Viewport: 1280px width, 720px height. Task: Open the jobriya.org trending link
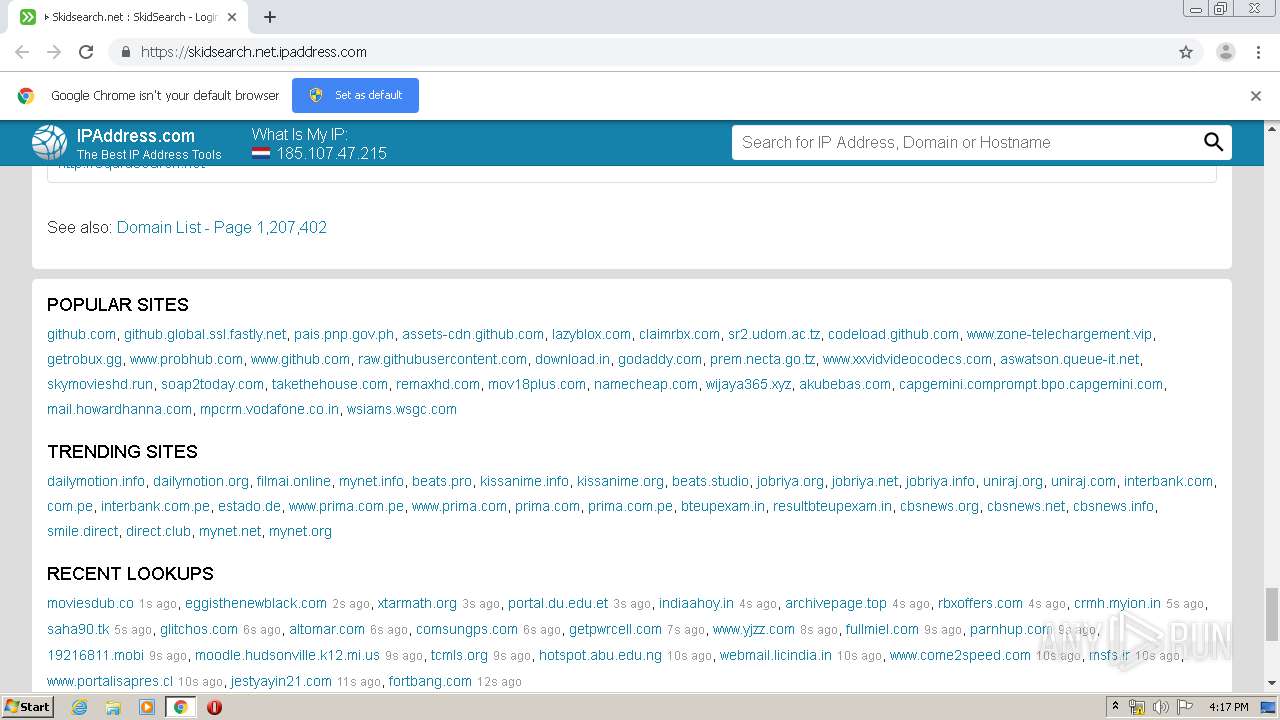click(790, 481)
